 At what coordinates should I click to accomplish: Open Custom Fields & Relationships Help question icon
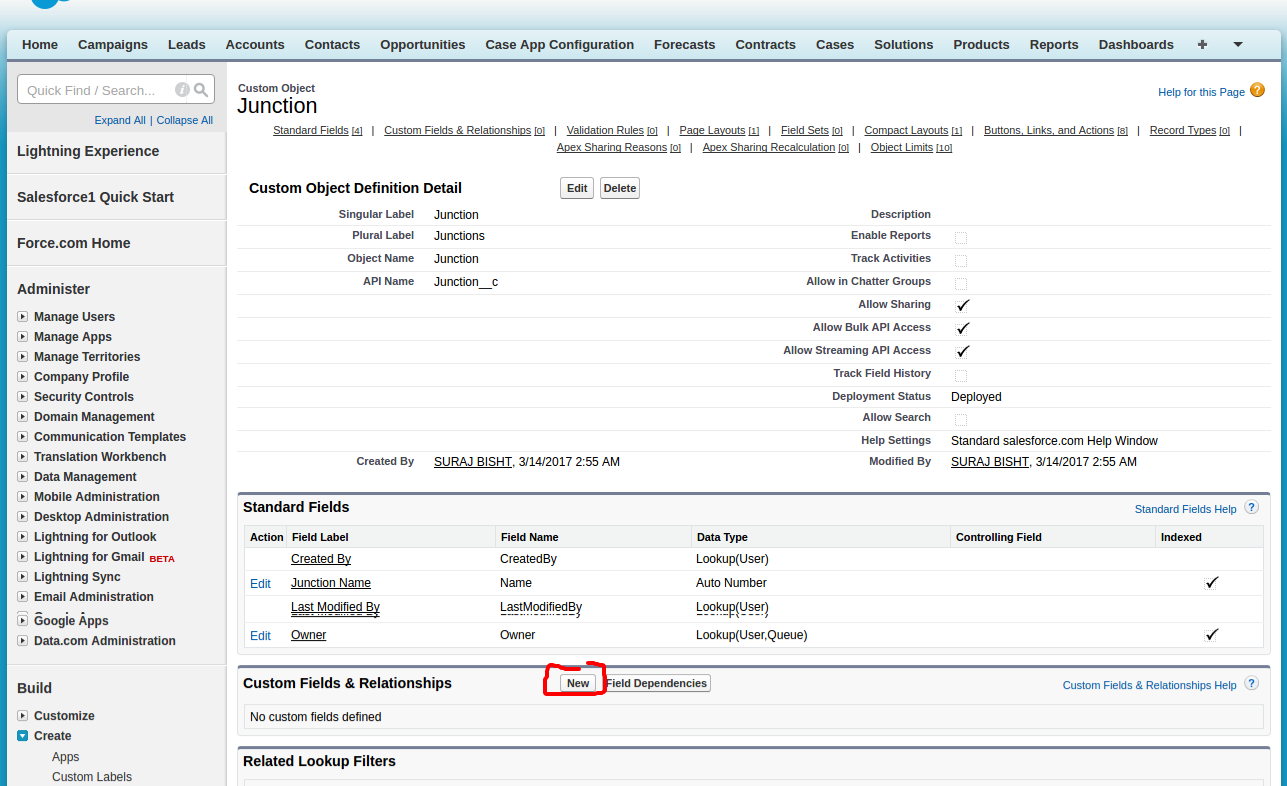1251,684
